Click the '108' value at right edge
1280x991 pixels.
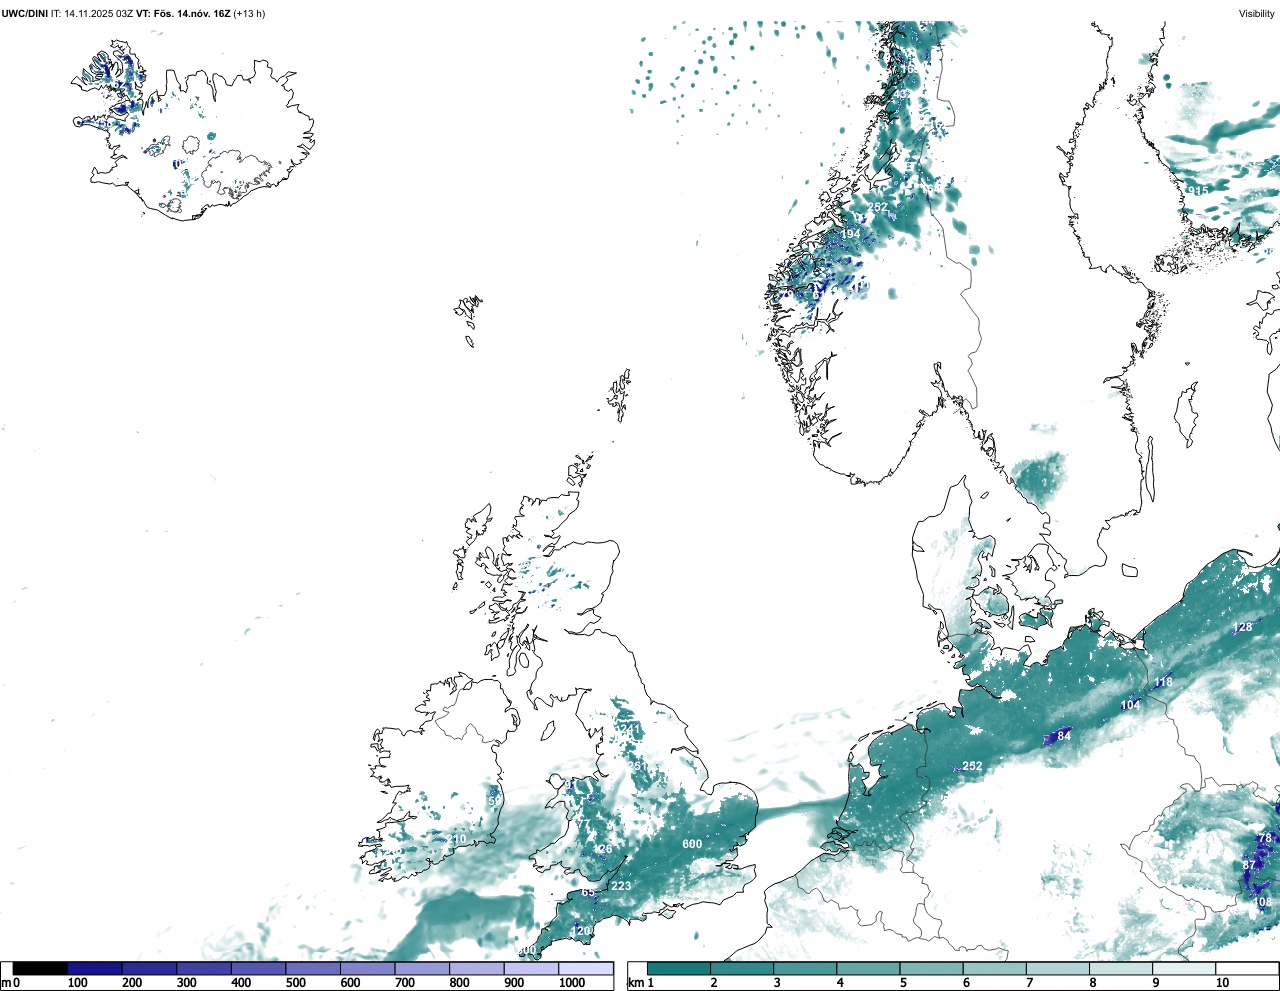tap(1263, 902)
